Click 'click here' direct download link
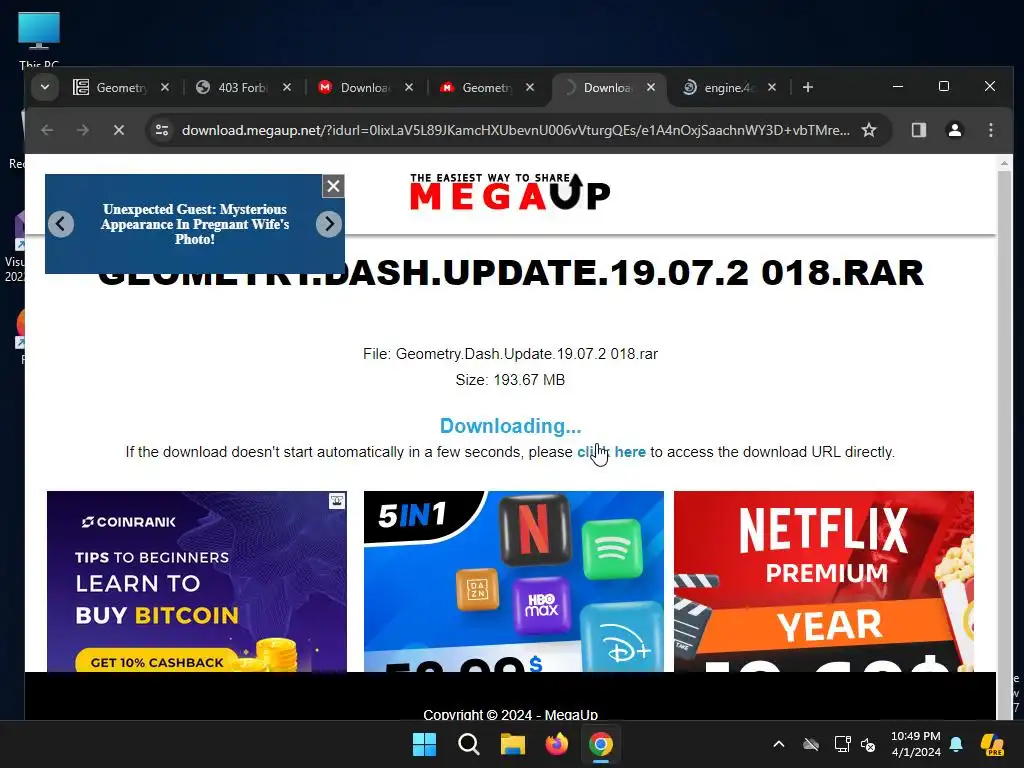The width and height of the screenshot is (1024, 768). (x=611, y=452)
